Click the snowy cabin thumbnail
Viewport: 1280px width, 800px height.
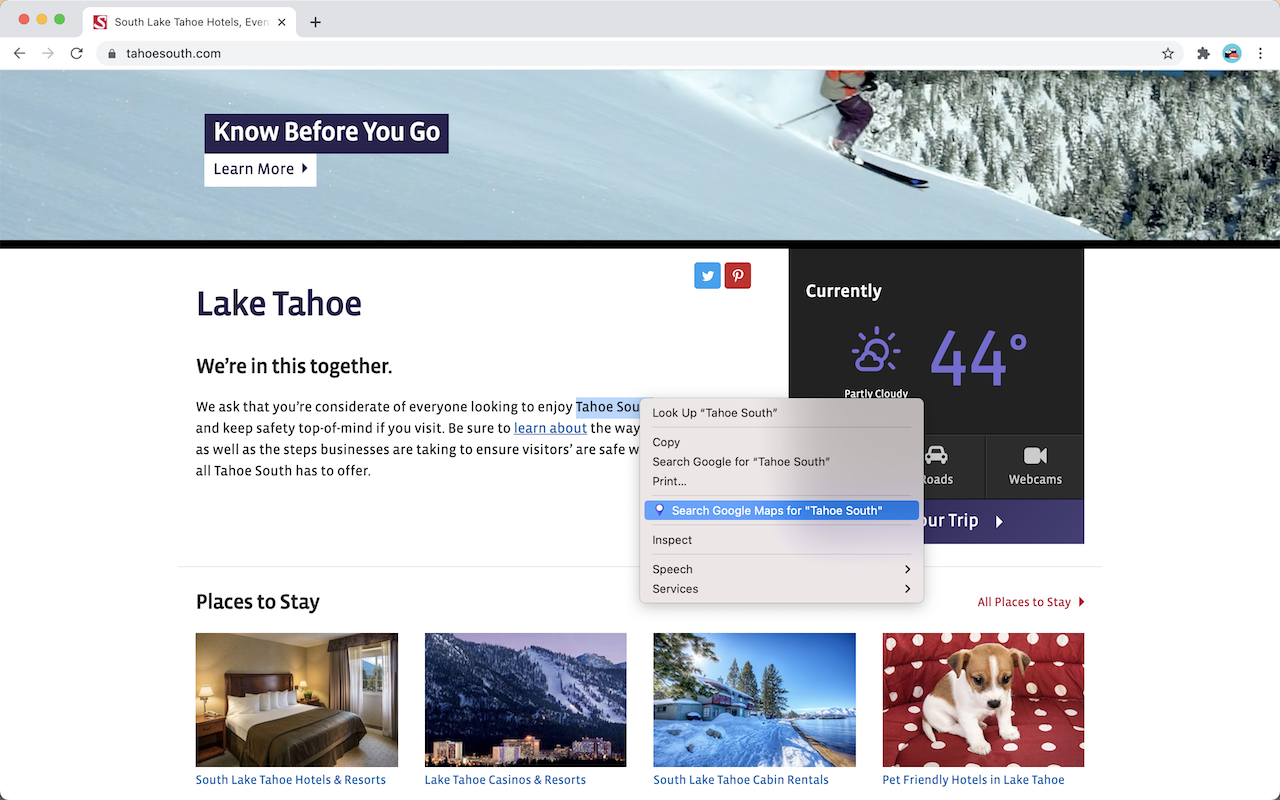pos(755,700)
